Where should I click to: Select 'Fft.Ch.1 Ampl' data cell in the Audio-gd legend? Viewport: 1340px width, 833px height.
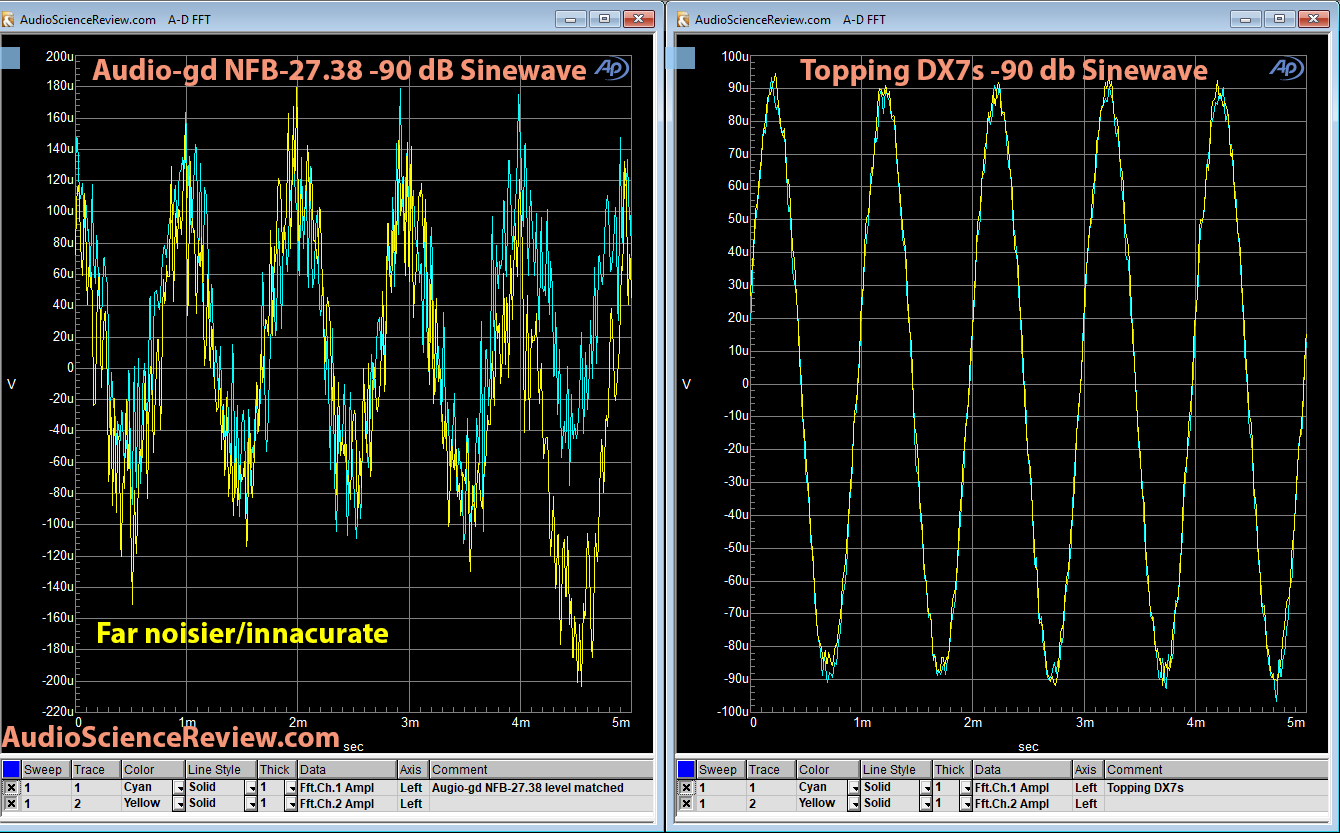point(348,788)
